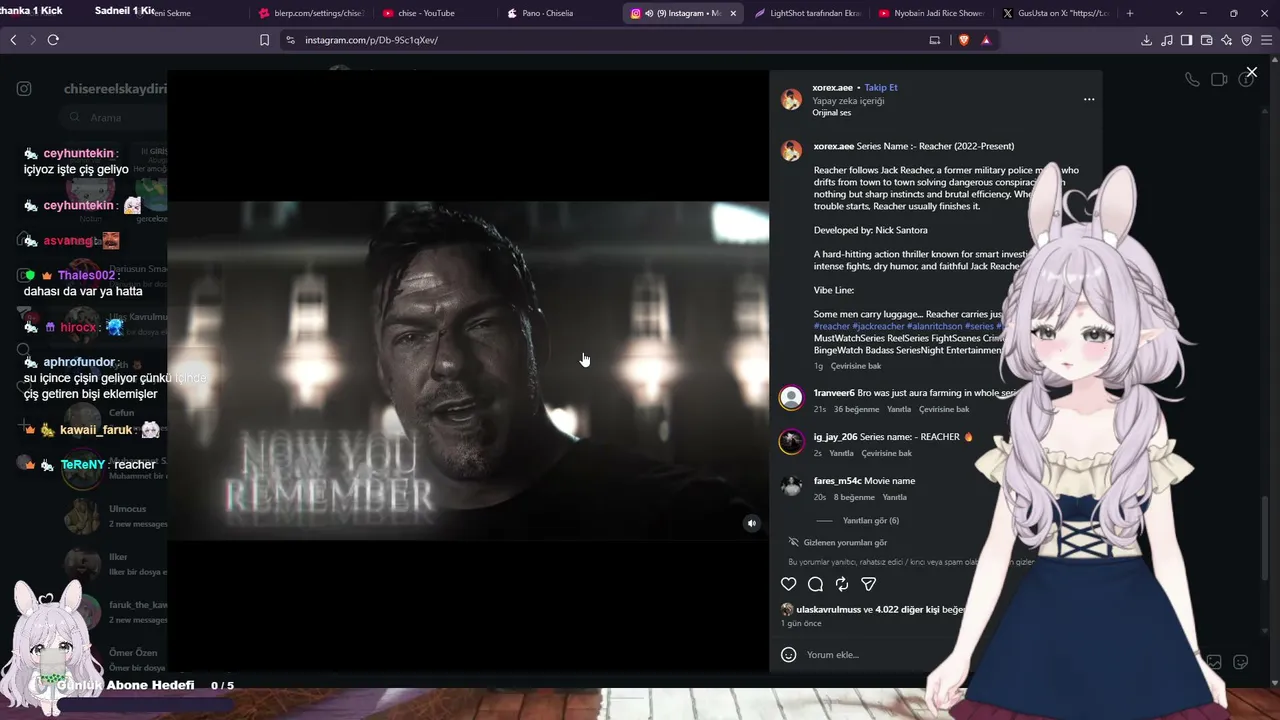Open the Brave Shields lion icon

[964, 40]
